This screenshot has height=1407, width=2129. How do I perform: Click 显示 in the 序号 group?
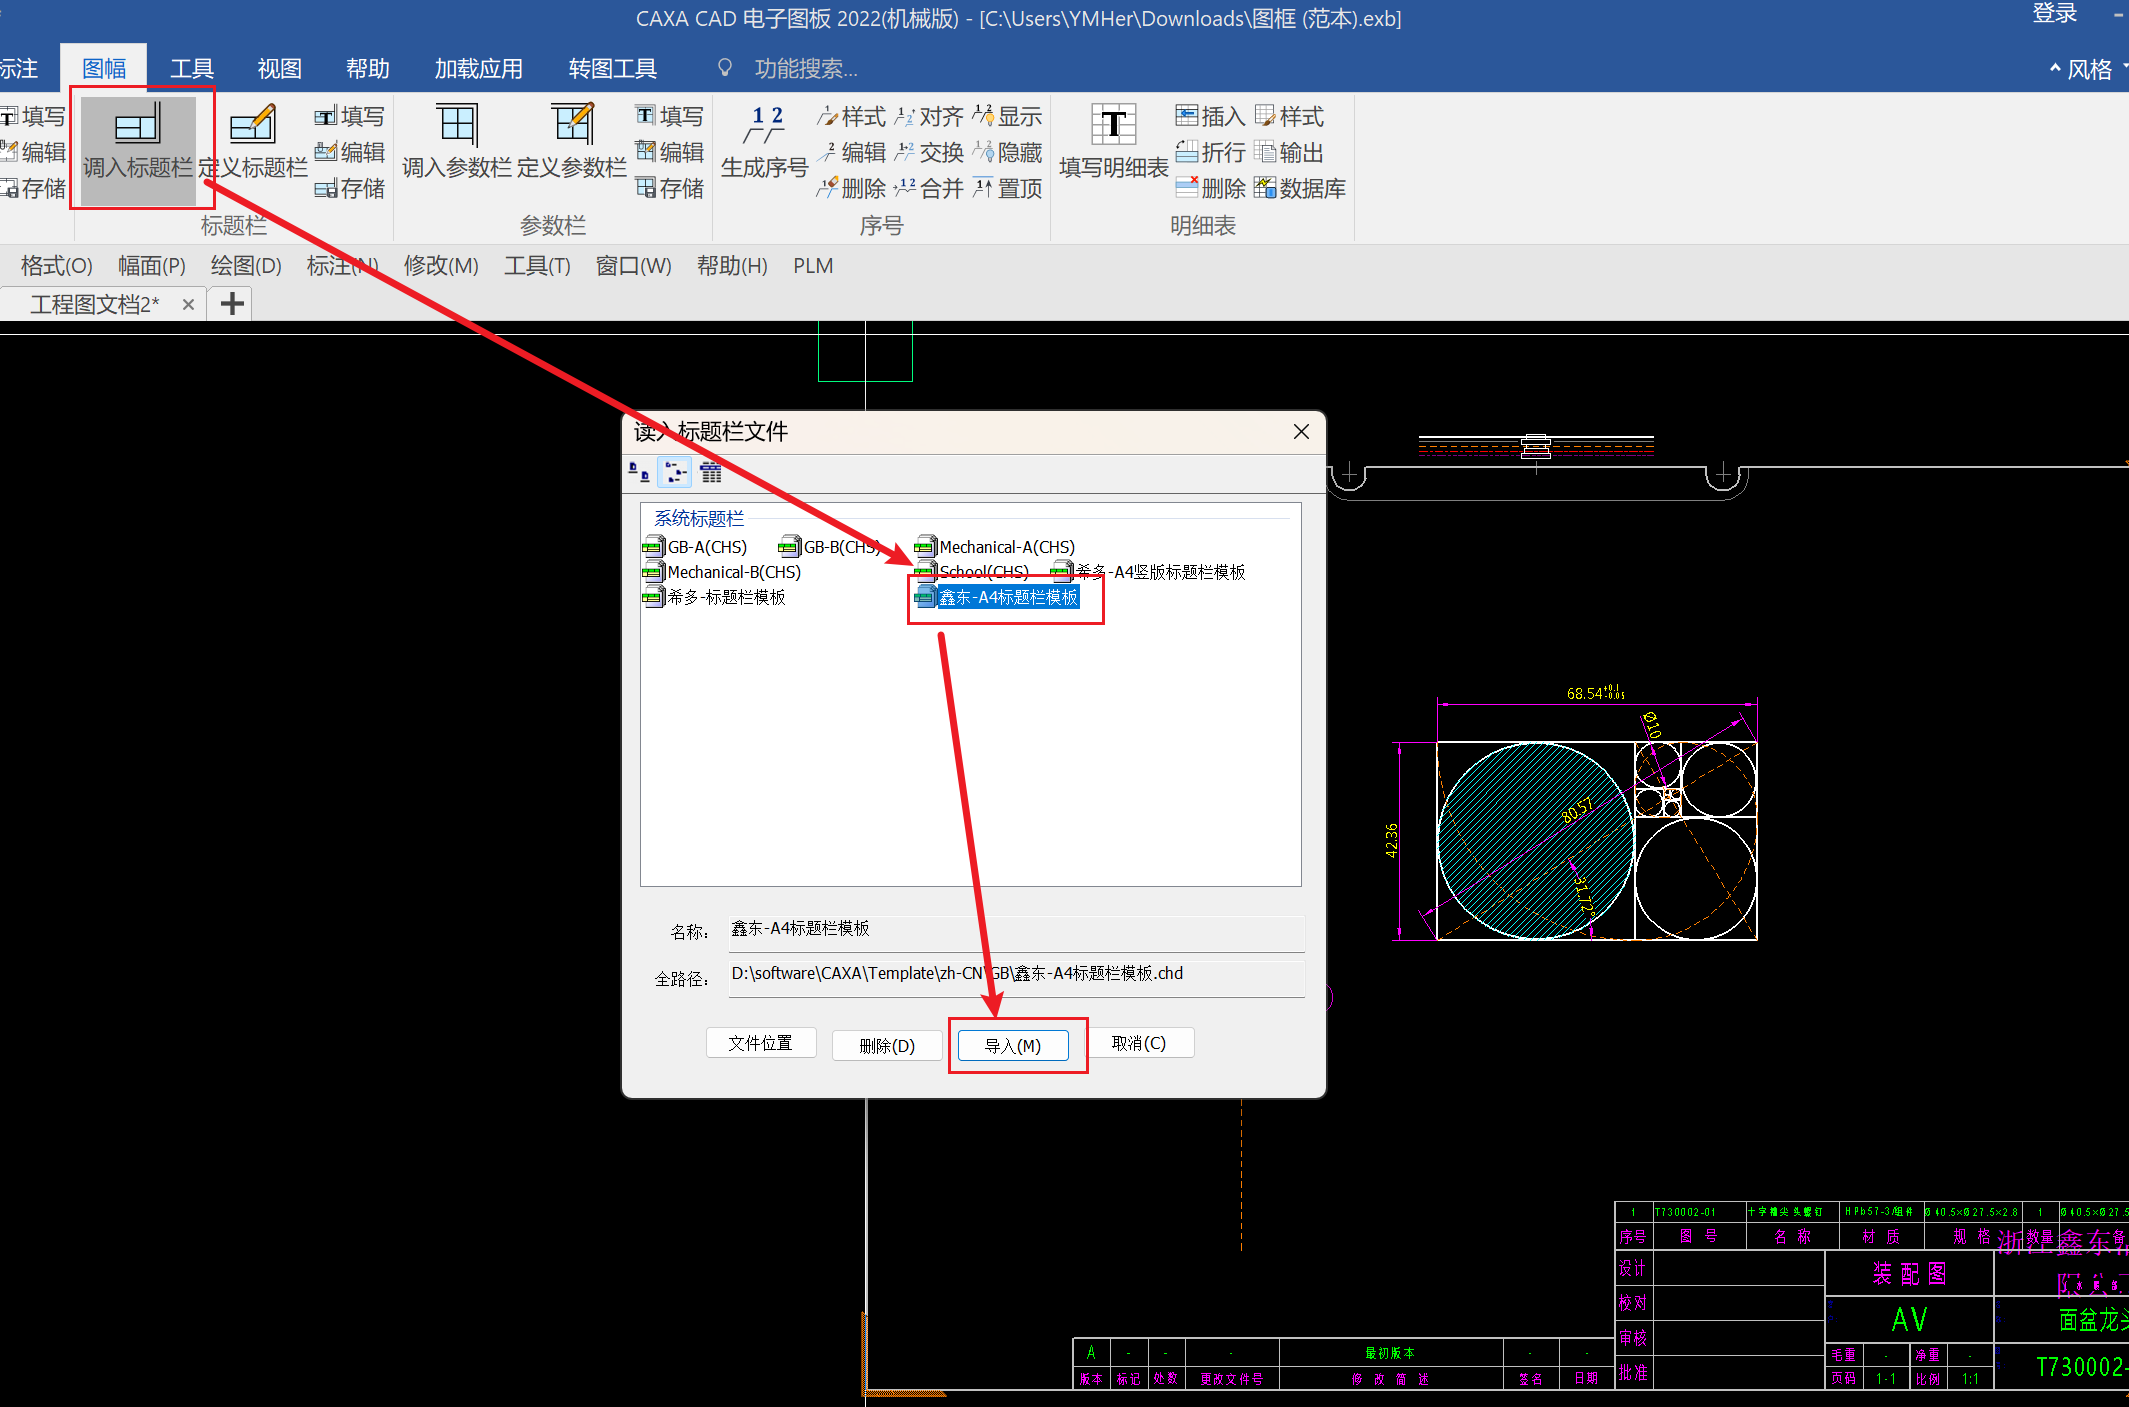click(x=1008, y=117)
